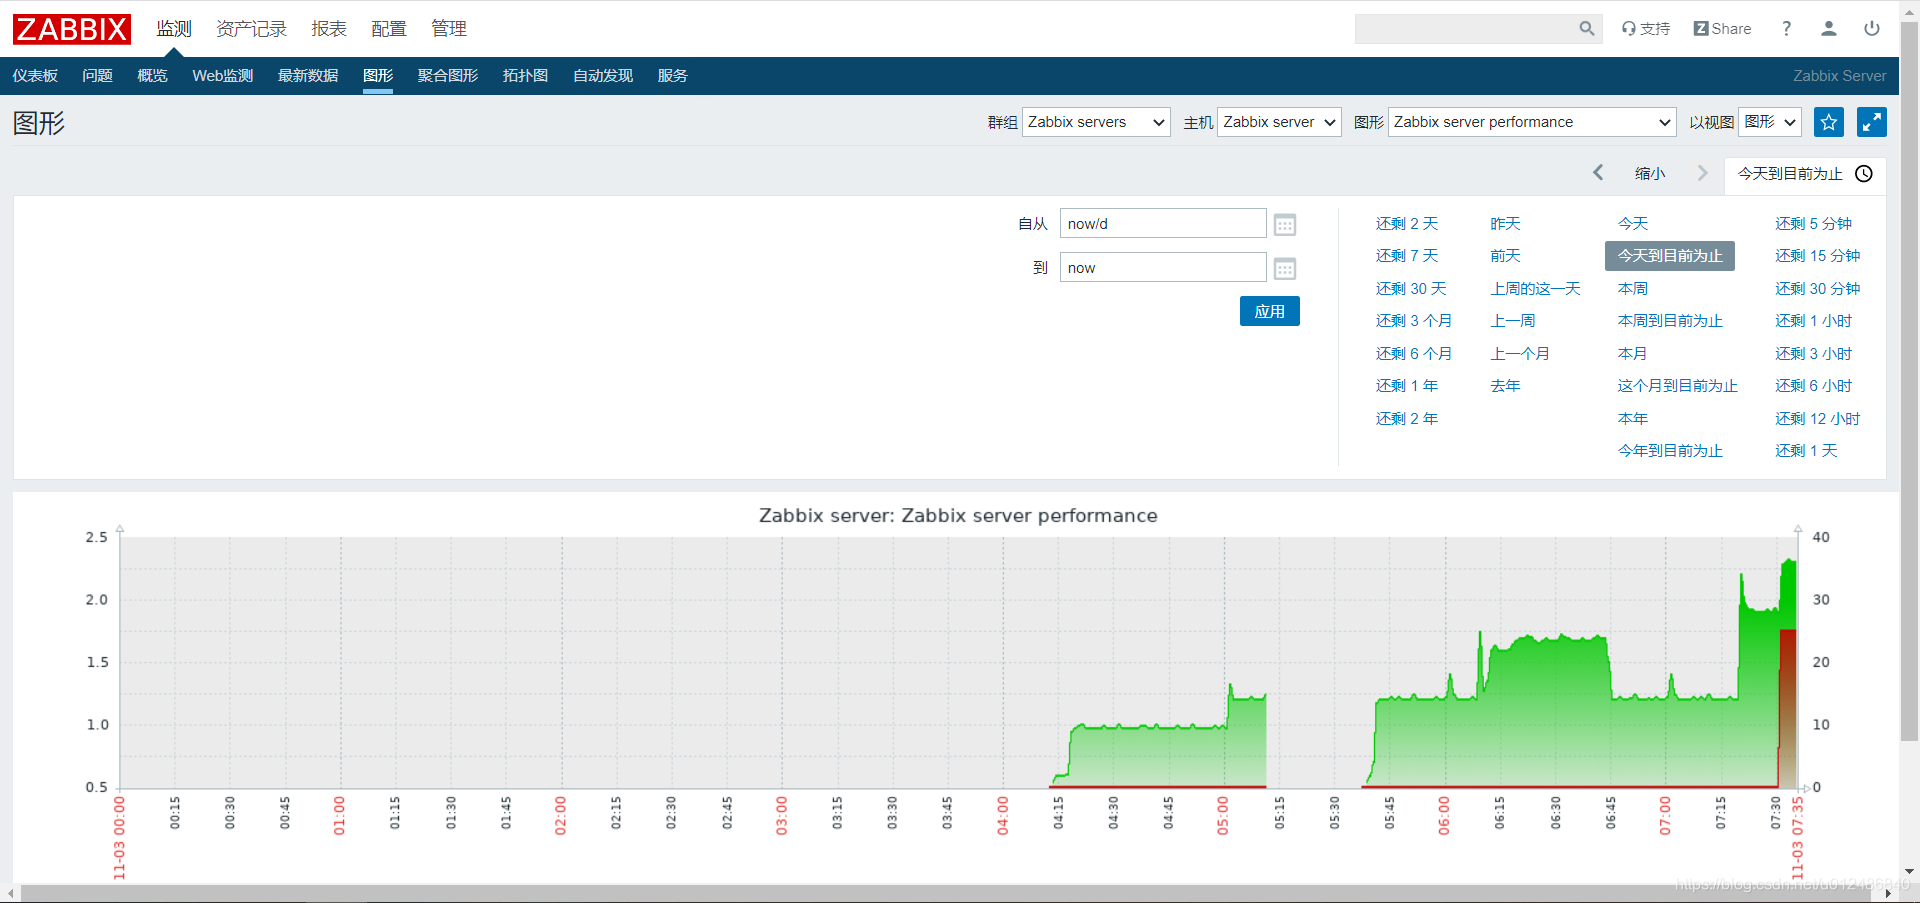Open the 主机 Zabbix server dropdown
The height and width of the screenshot is (903, 1920).
click(x=1279, y=122)
